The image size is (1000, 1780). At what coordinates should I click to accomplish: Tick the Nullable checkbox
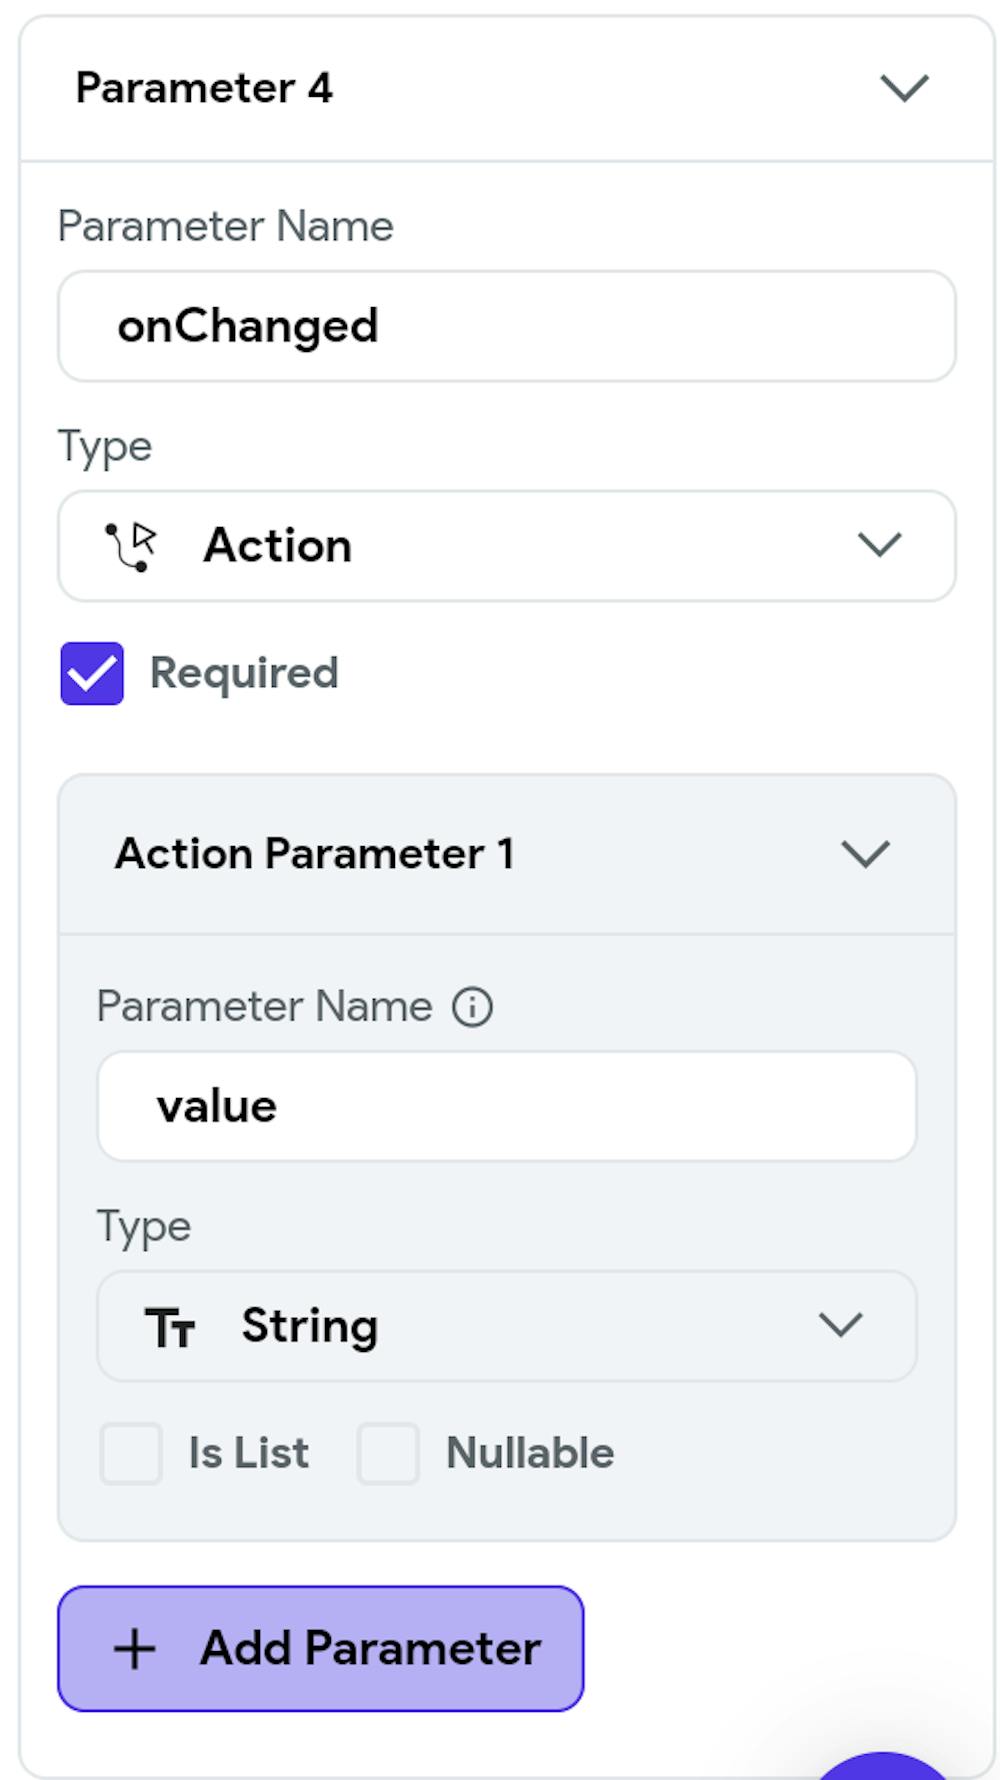point(388,1453)
